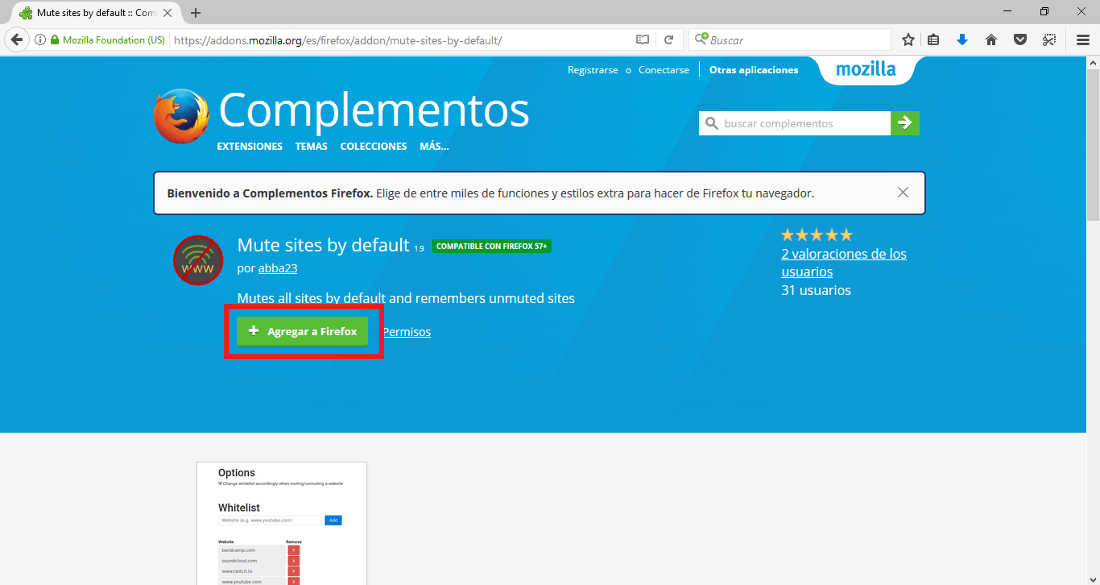1100x585 pixels.
Task: Open Otras aplicaciones dropdown
Action: coord(753,70)
